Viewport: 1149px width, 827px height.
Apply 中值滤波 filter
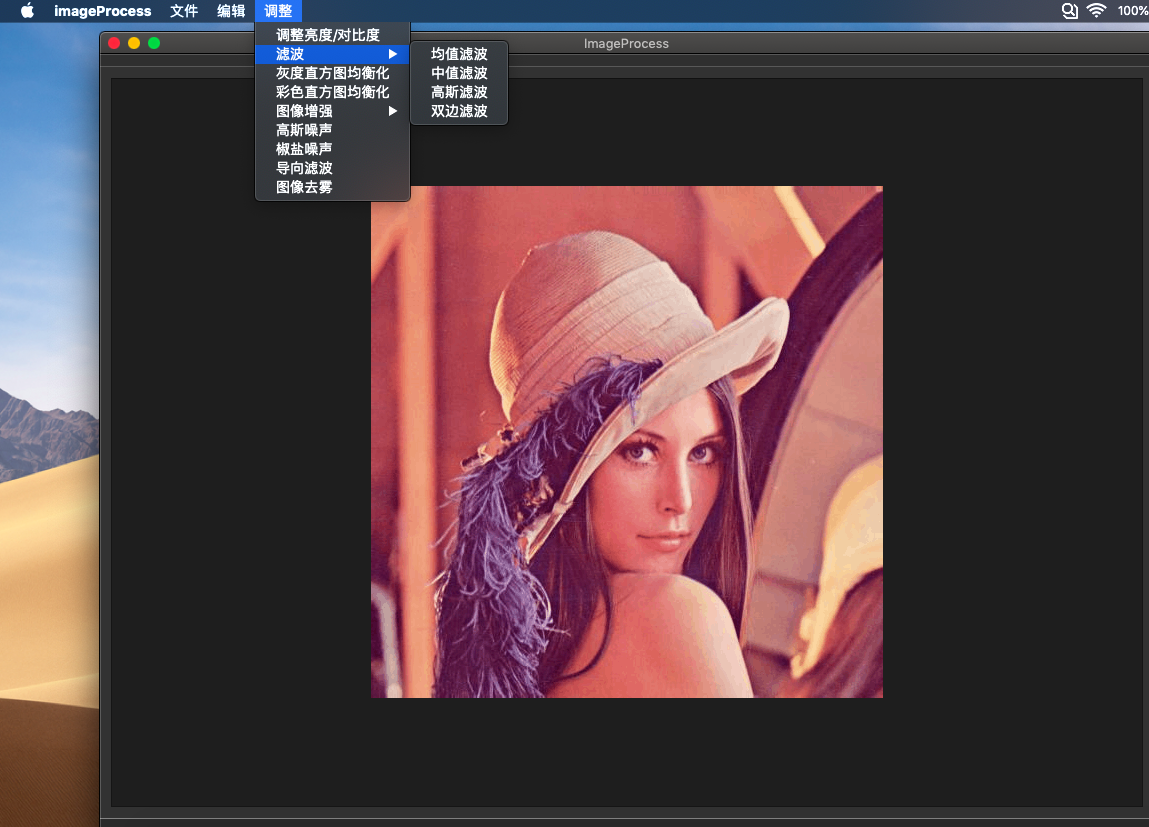tap(459, 73)
